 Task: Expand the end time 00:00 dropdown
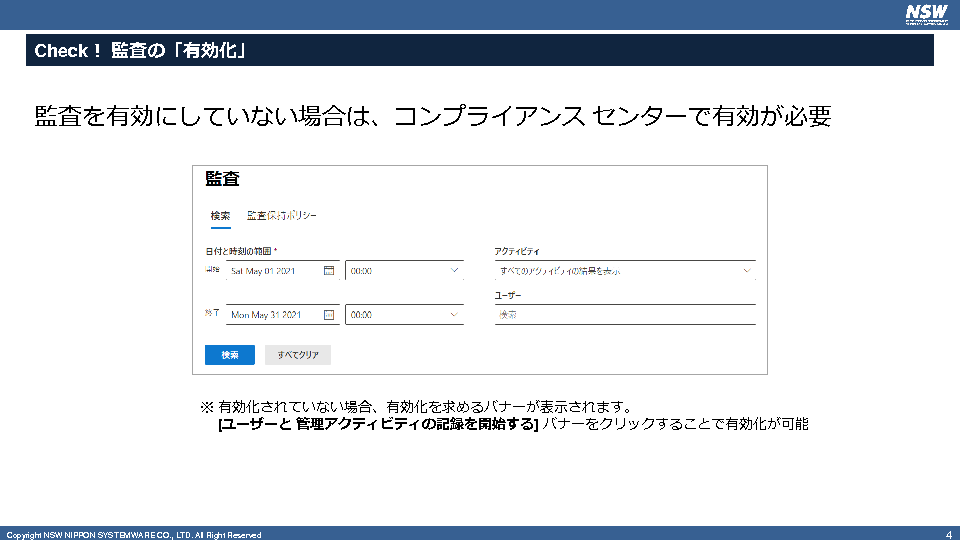[455, 314]
